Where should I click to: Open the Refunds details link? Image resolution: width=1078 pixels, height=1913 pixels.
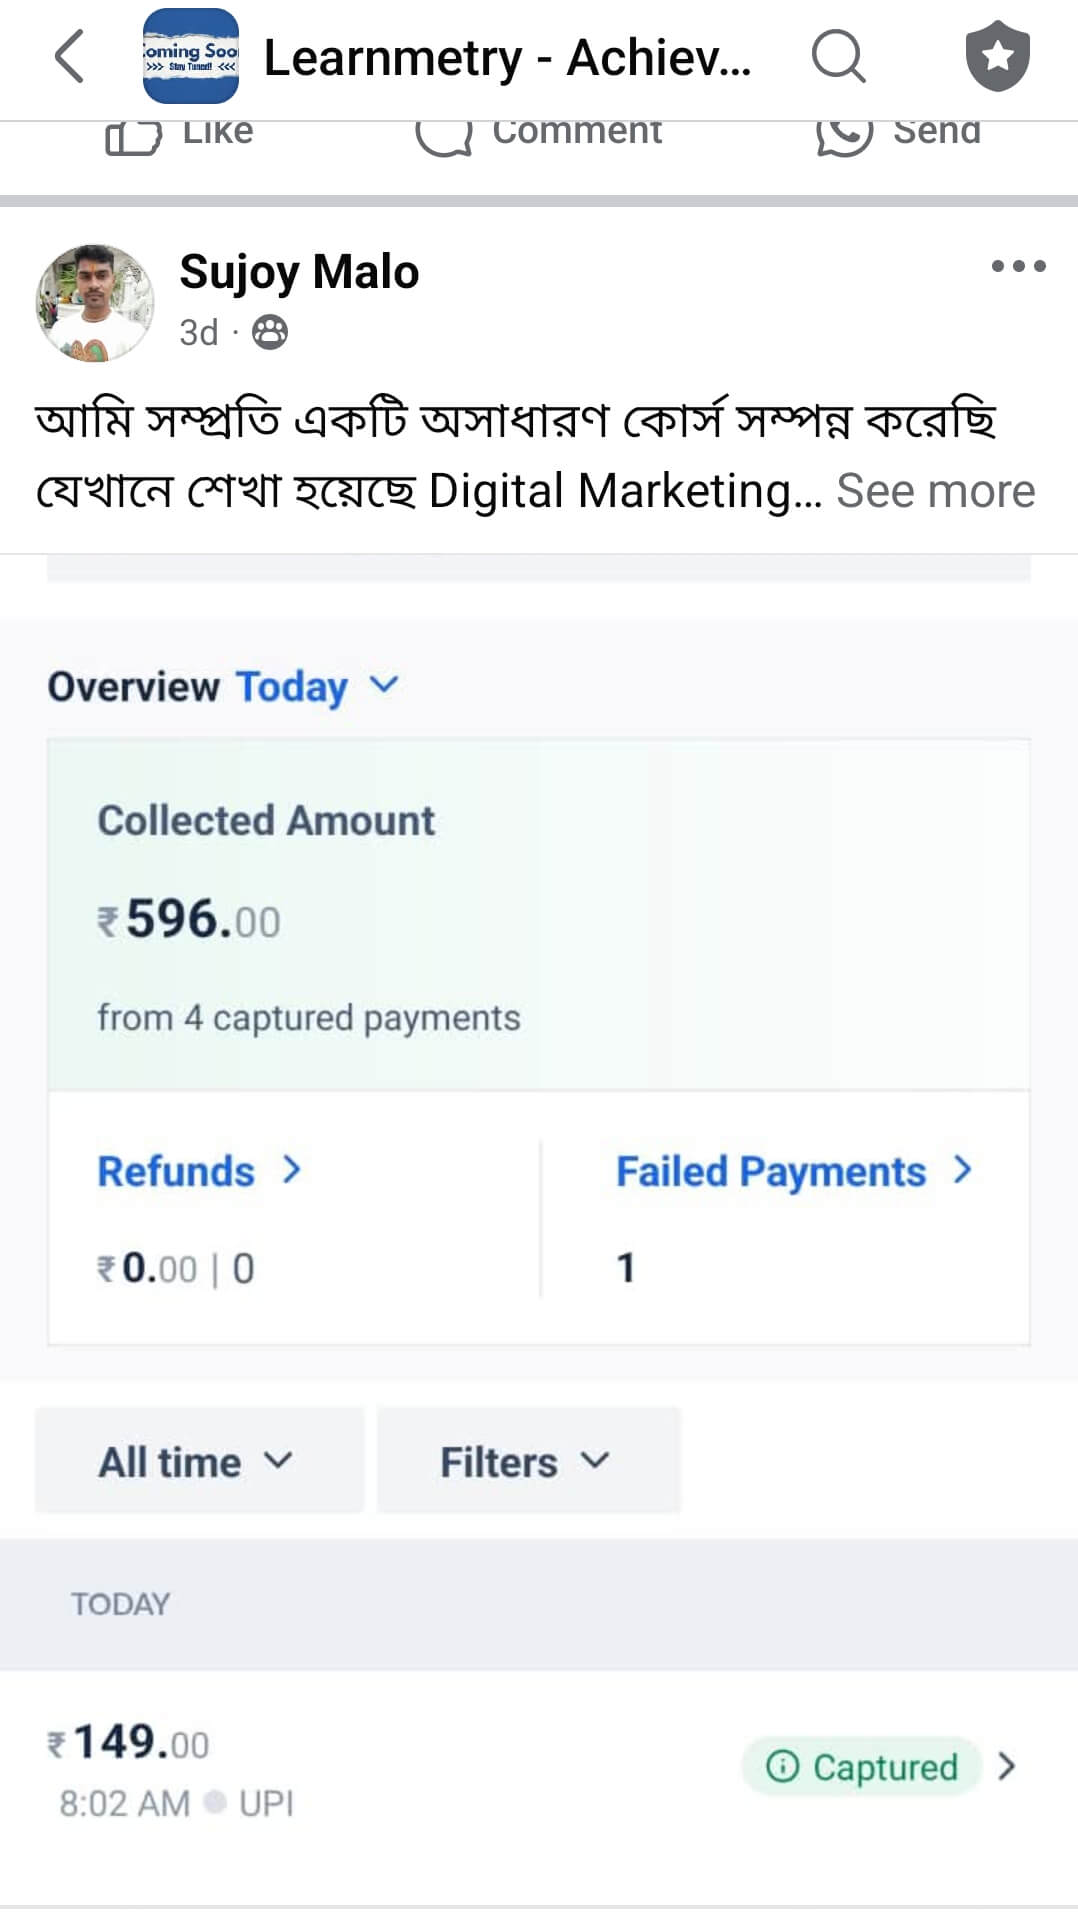pos(198,1171)
